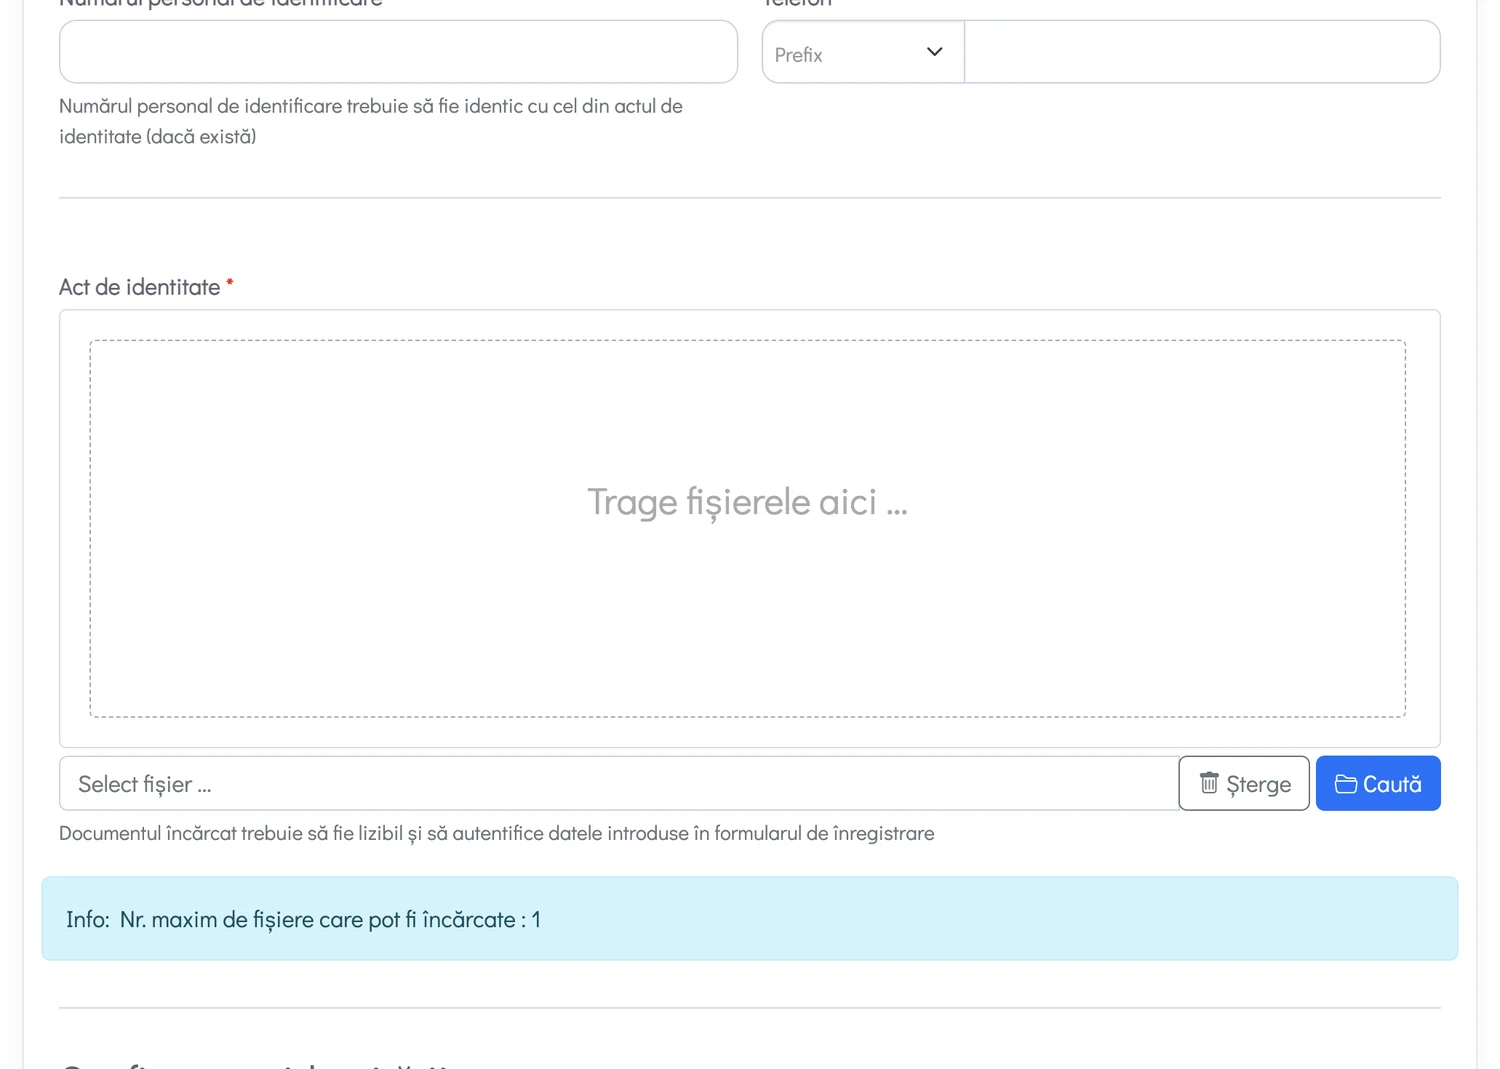The height and width of the screenshot is (1069, 1500).
Task: Click the Select fișier text box
Action: [x=619, y=783]
